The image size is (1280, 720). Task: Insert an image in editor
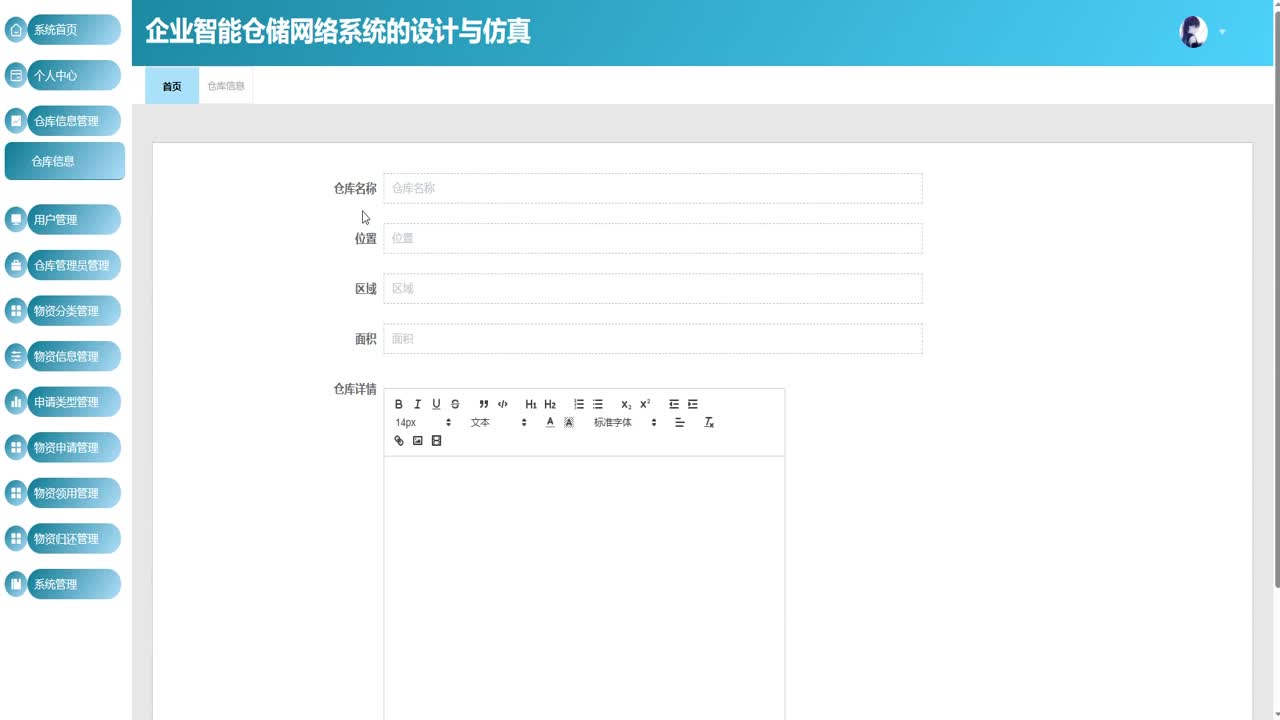pos(417,441)
